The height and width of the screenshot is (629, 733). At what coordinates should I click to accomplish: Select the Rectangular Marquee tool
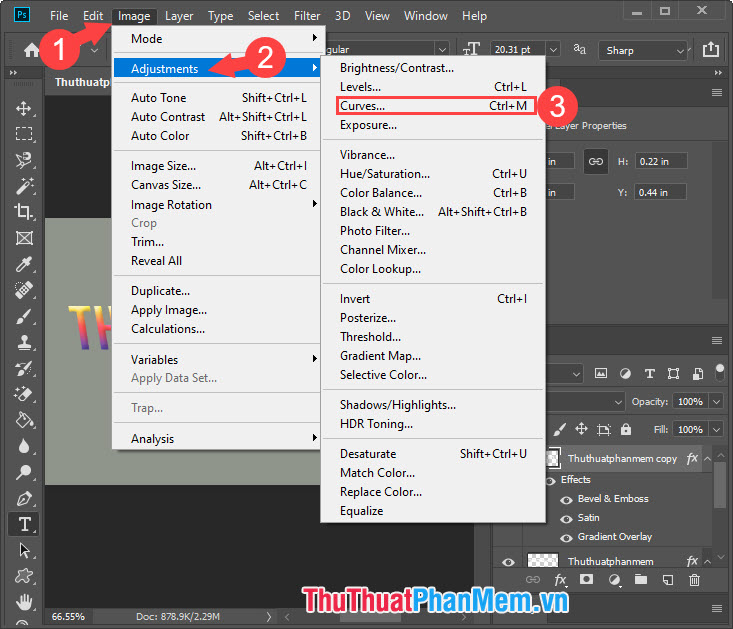click(23, 134)
